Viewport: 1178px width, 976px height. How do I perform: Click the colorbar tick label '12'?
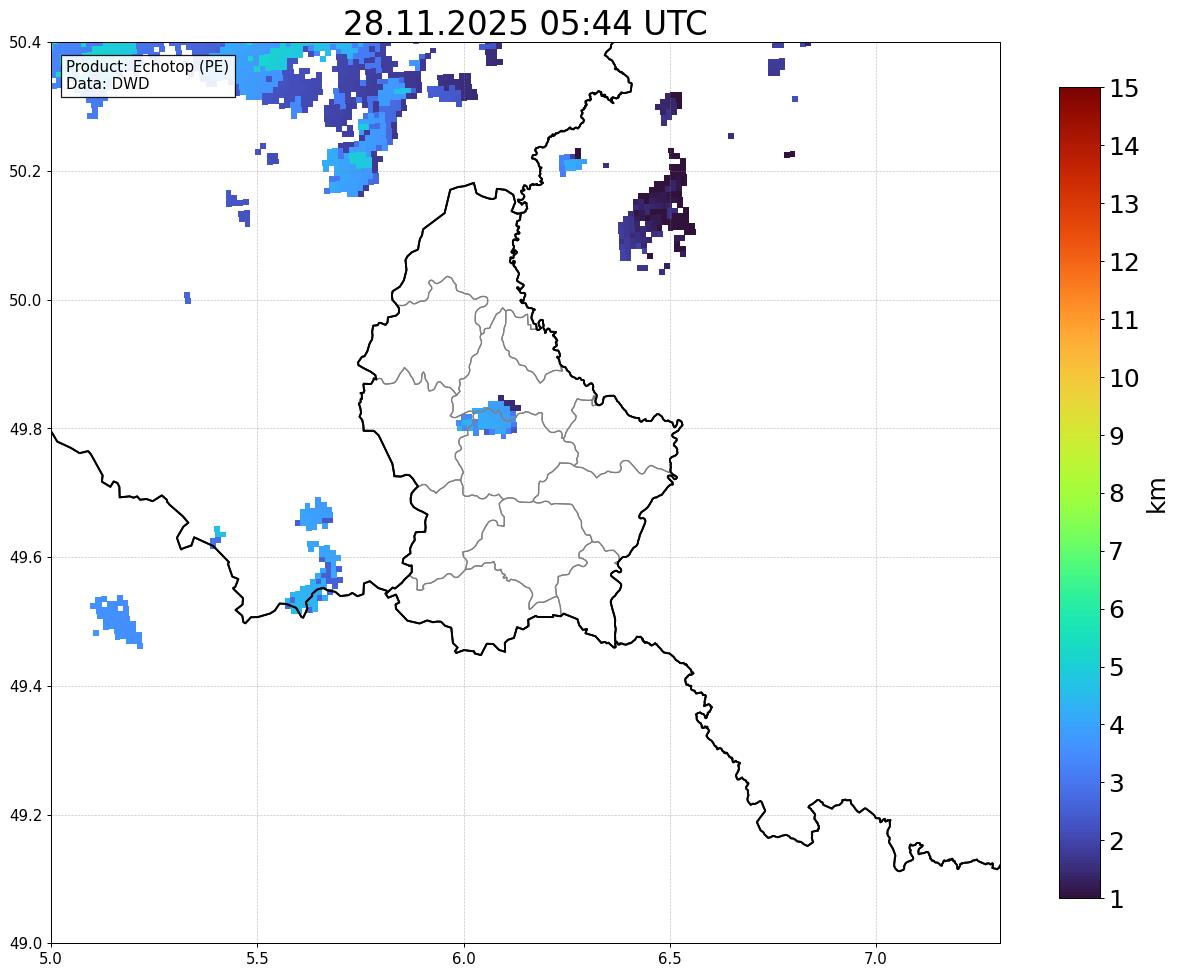coord(1124,262)
